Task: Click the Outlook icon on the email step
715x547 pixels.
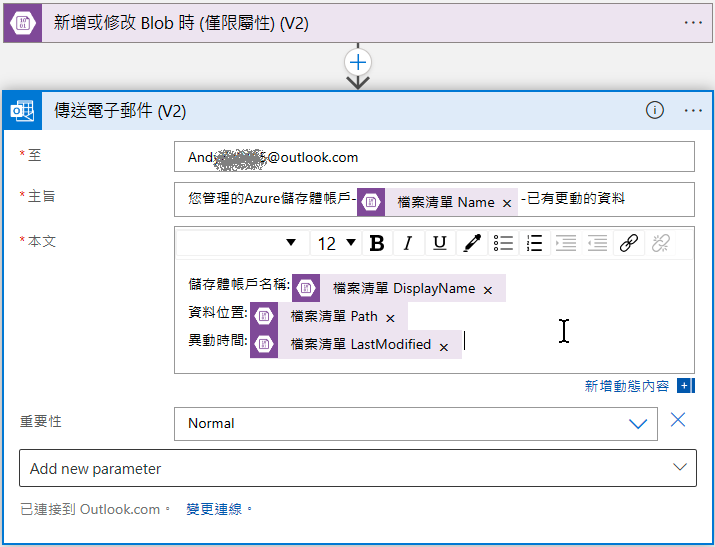Action: click(x=22, y=111)
